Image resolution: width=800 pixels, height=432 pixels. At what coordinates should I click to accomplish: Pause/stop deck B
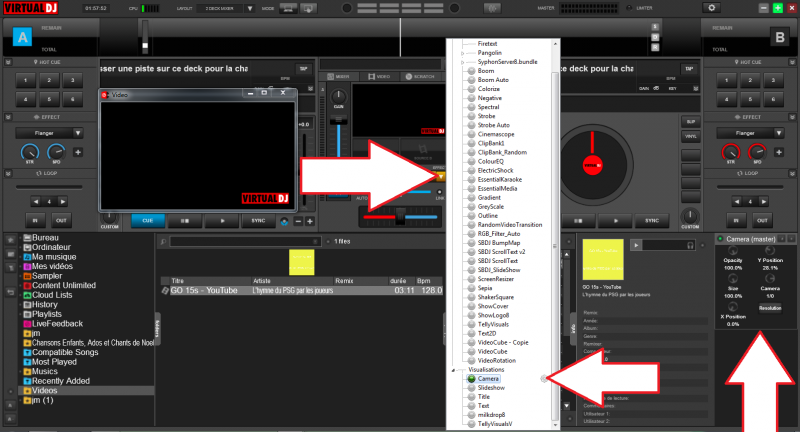[x=578, y=221]
